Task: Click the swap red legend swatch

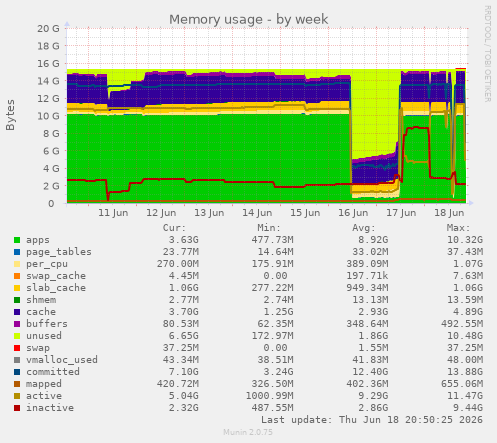Action: pos(17,348)
